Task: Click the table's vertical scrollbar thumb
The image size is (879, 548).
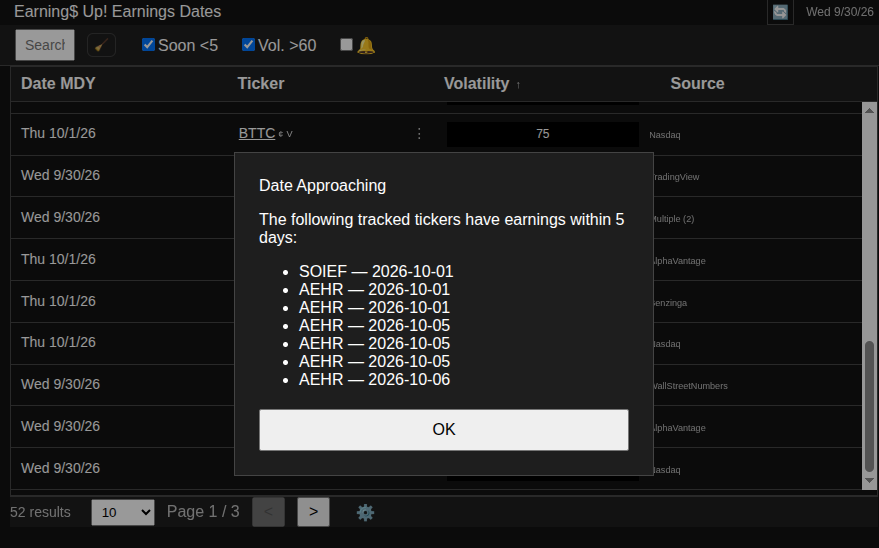Action: point(869,406)
